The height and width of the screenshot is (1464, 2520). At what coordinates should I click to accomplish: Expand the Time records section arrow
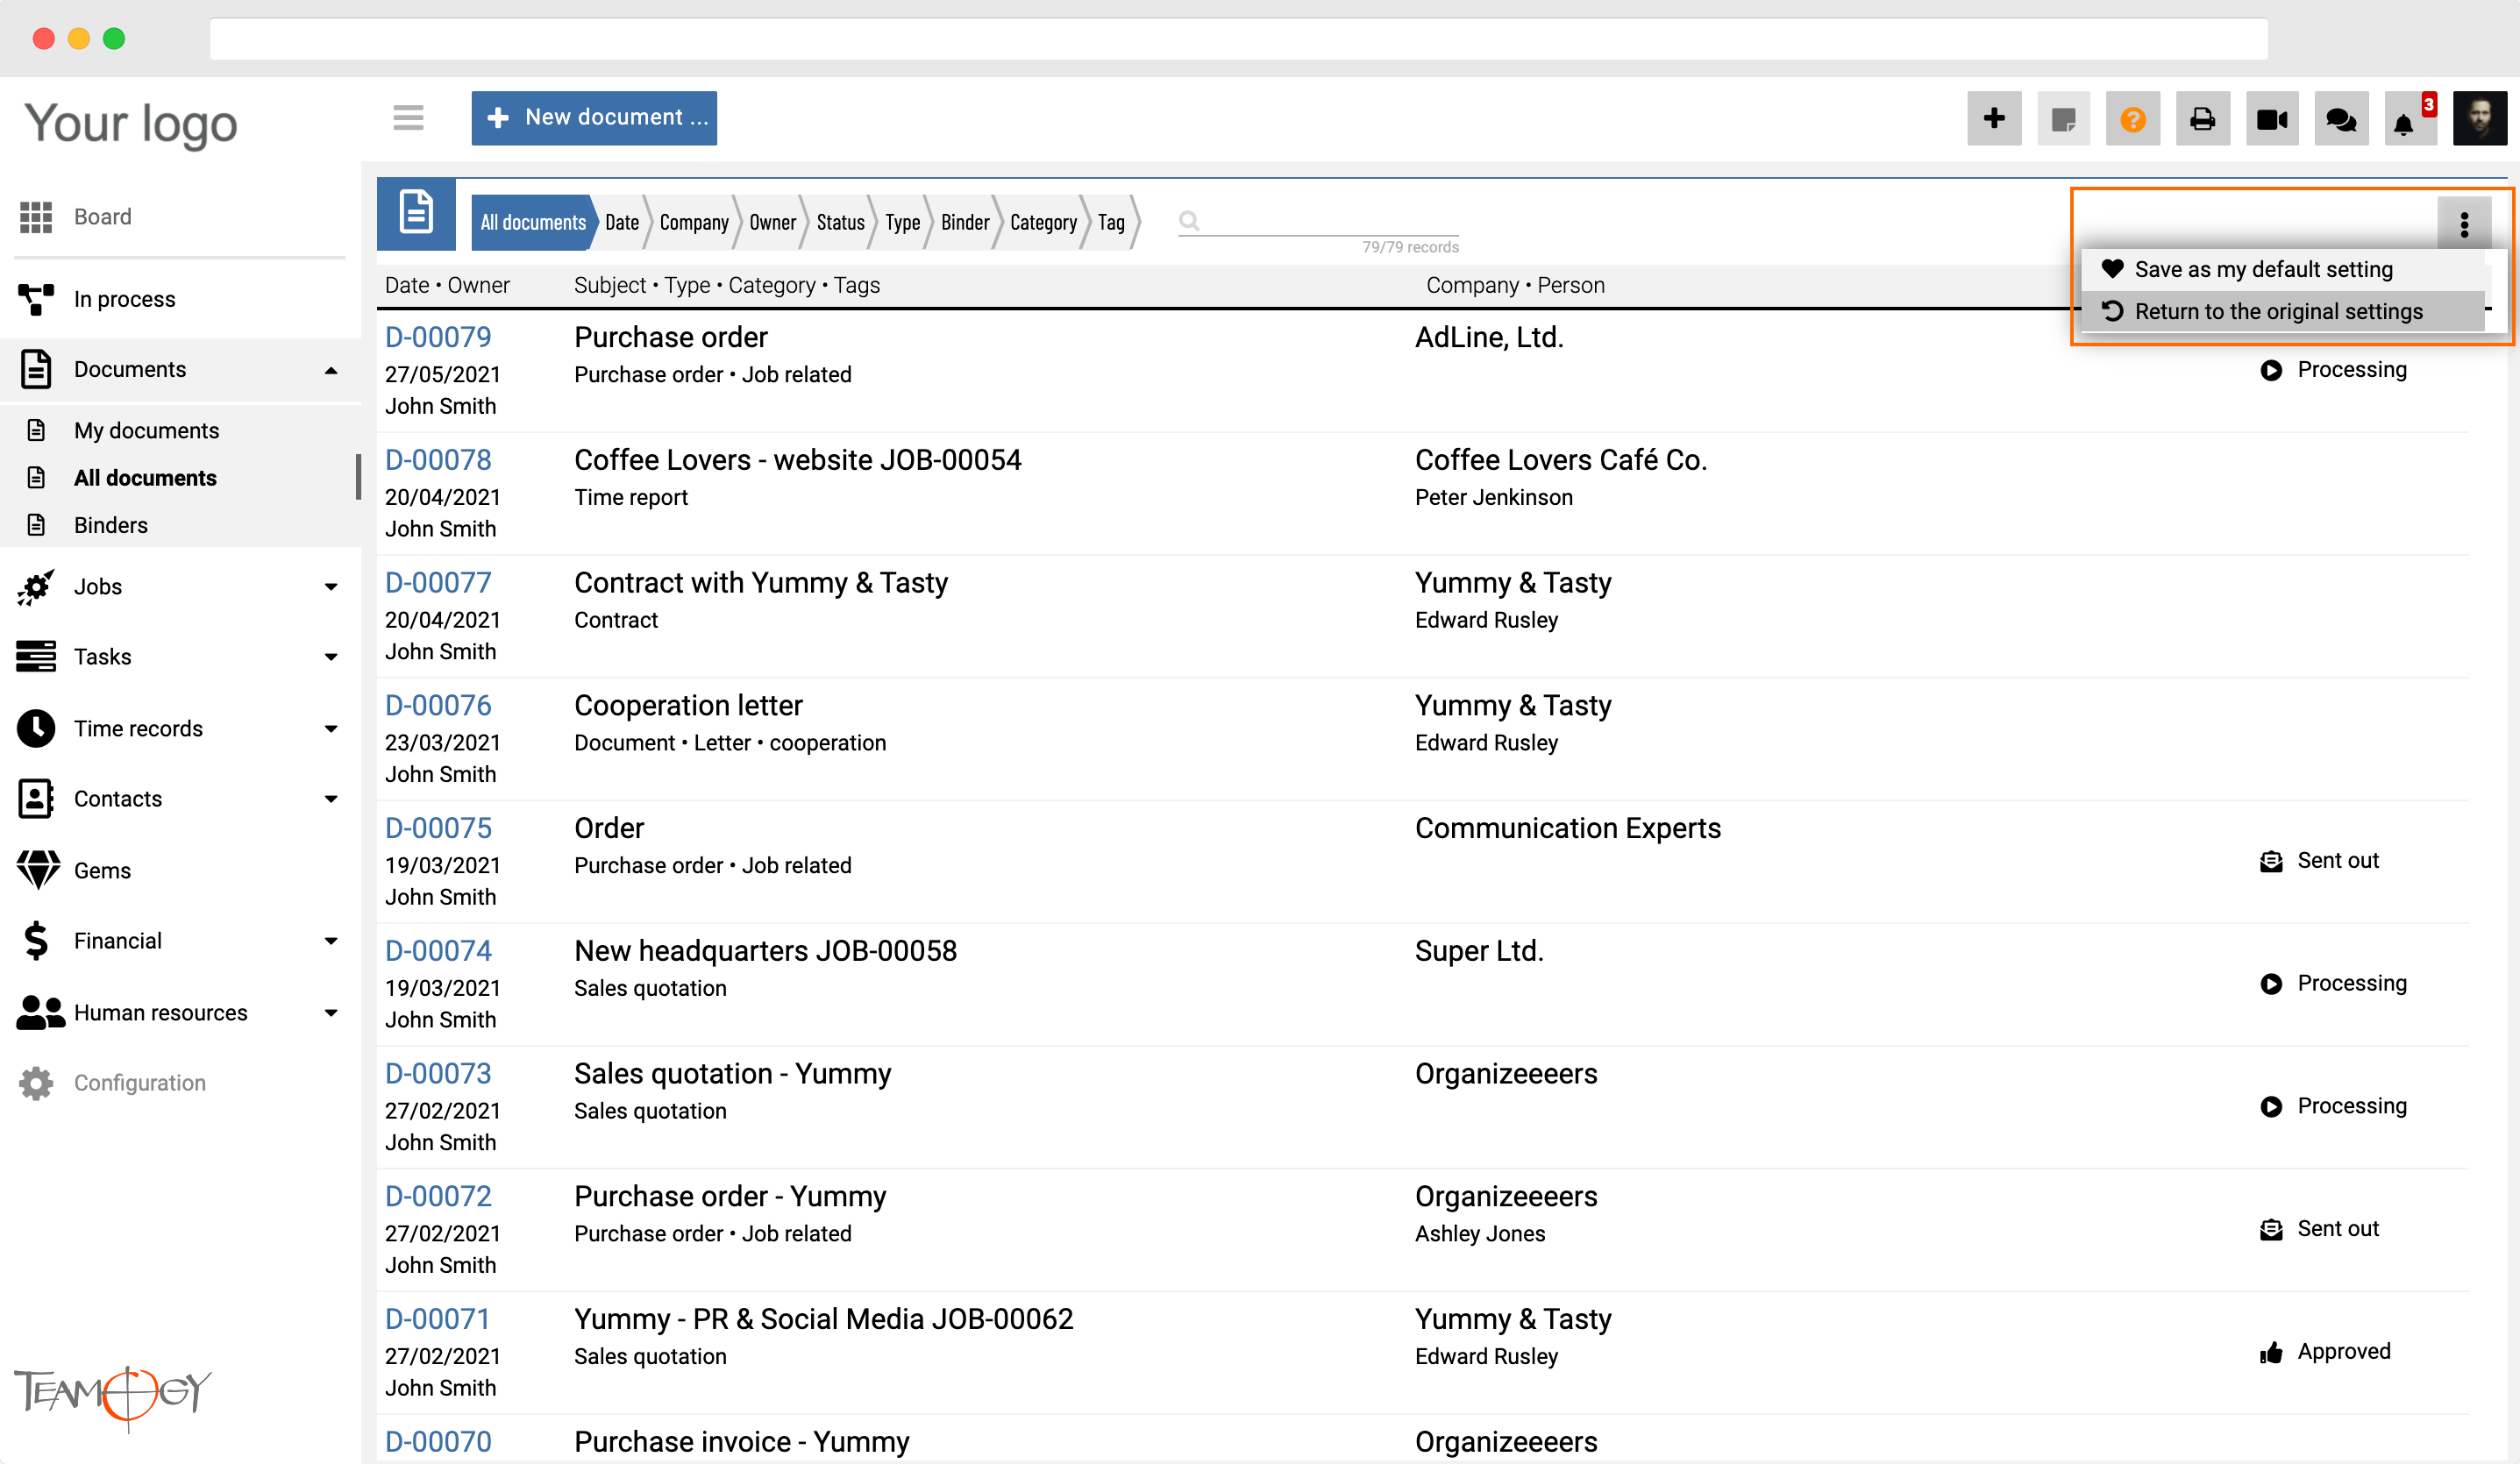click(x=331, y=728)
